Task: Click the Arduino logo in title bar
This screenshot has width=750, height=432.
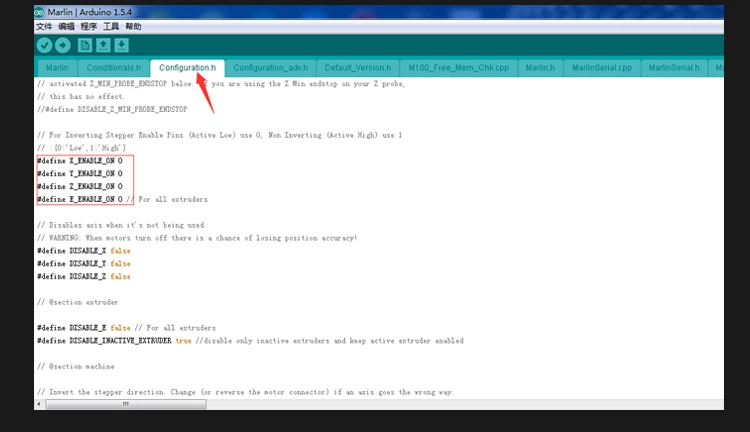Action: pyautogui.click(x=39, y=12)
